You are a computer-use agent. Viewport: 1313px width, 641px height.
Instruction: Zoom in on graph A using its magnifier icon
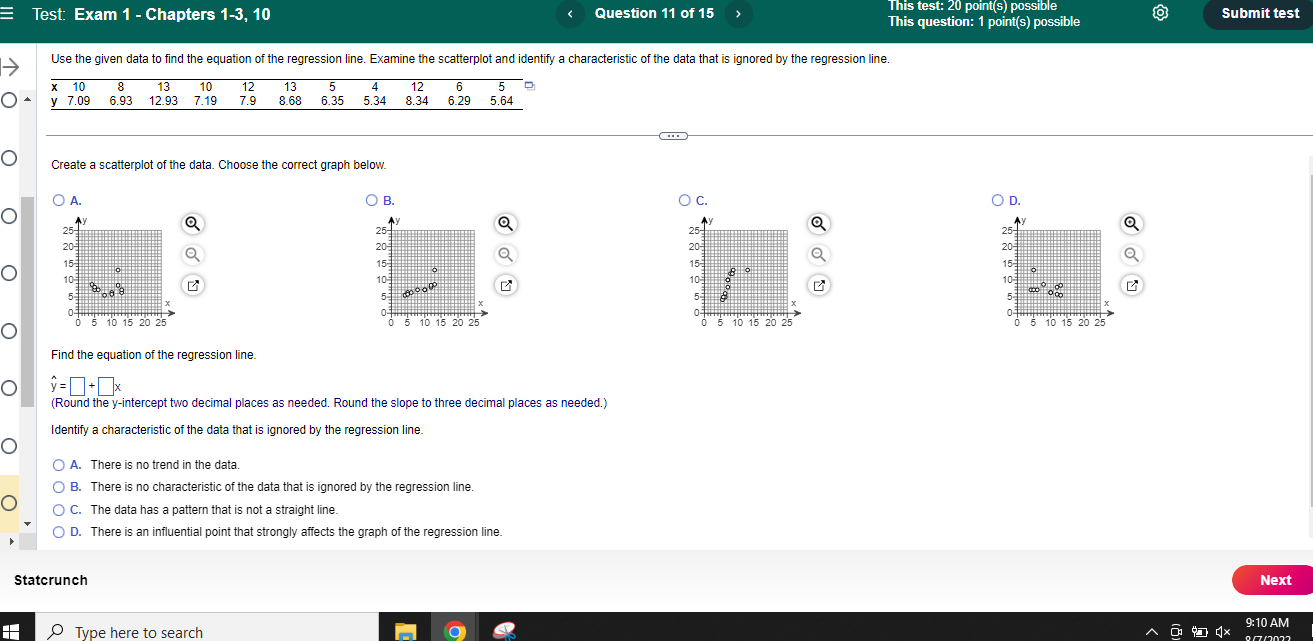coord(192,223)
